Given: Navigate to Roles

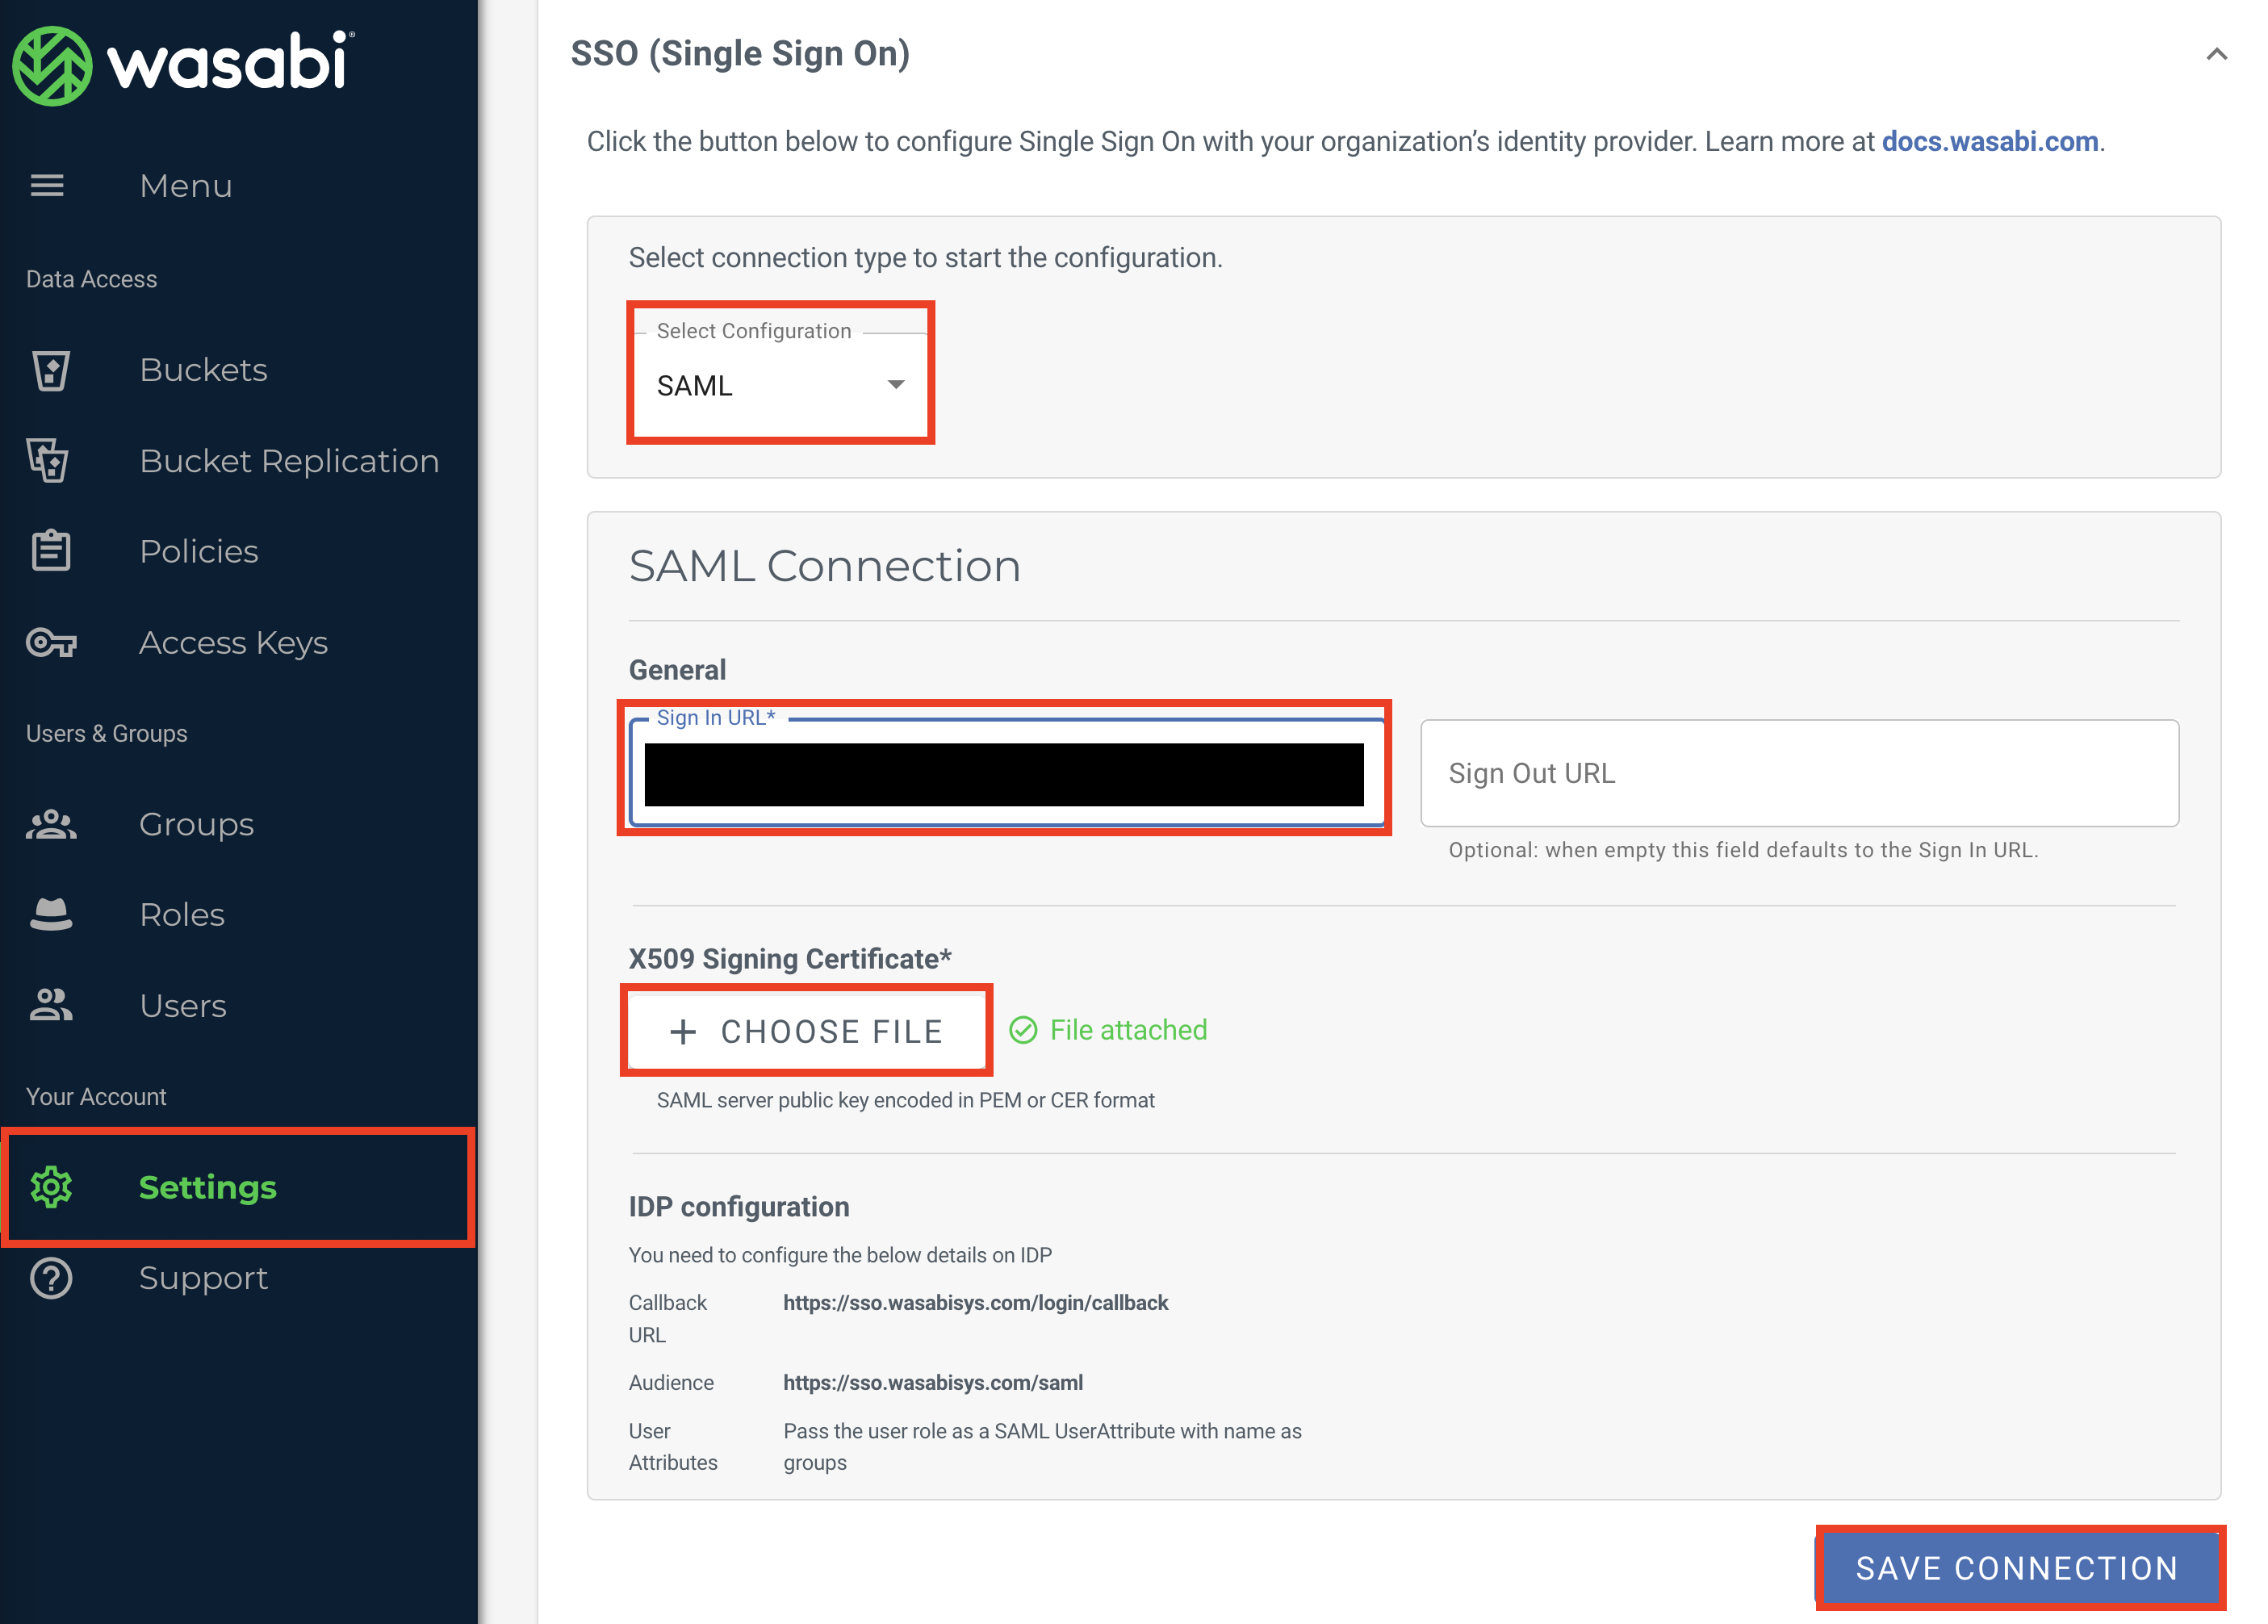Looking at the screenshot, I should [x=182, y=914].
